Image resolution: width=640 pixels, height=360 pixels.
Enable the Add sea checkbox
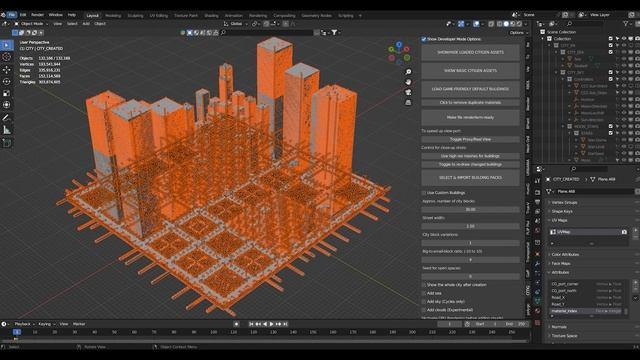(x=424, y=293)
